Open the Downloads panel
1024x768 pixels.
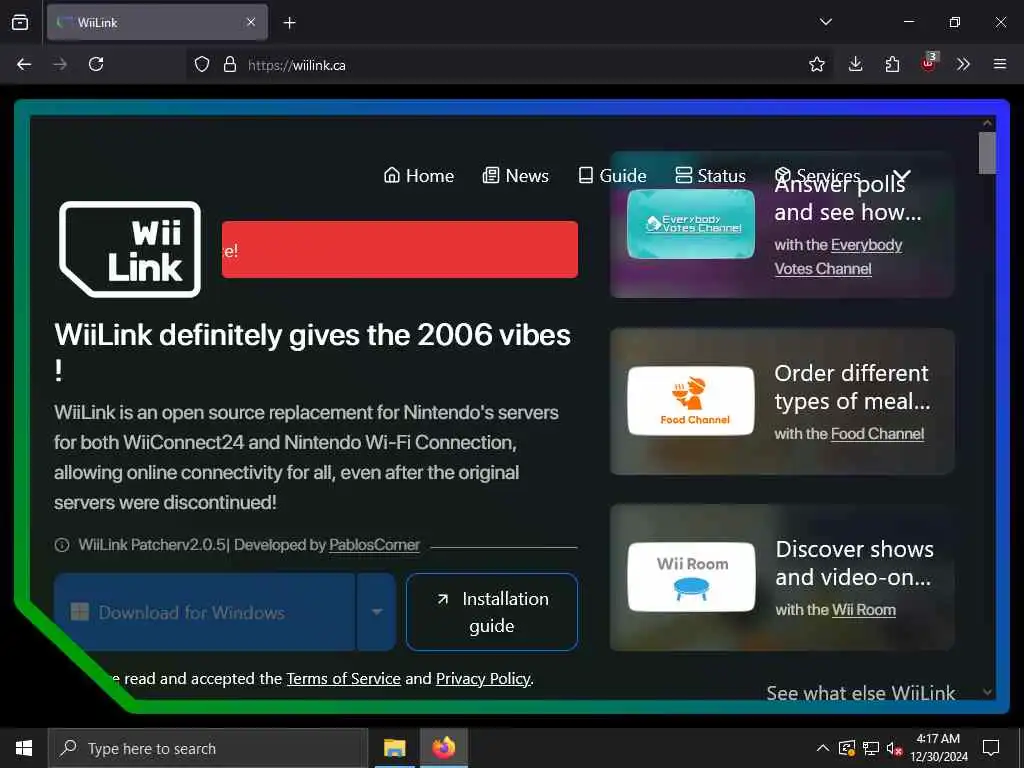click(x=856, y=64)
